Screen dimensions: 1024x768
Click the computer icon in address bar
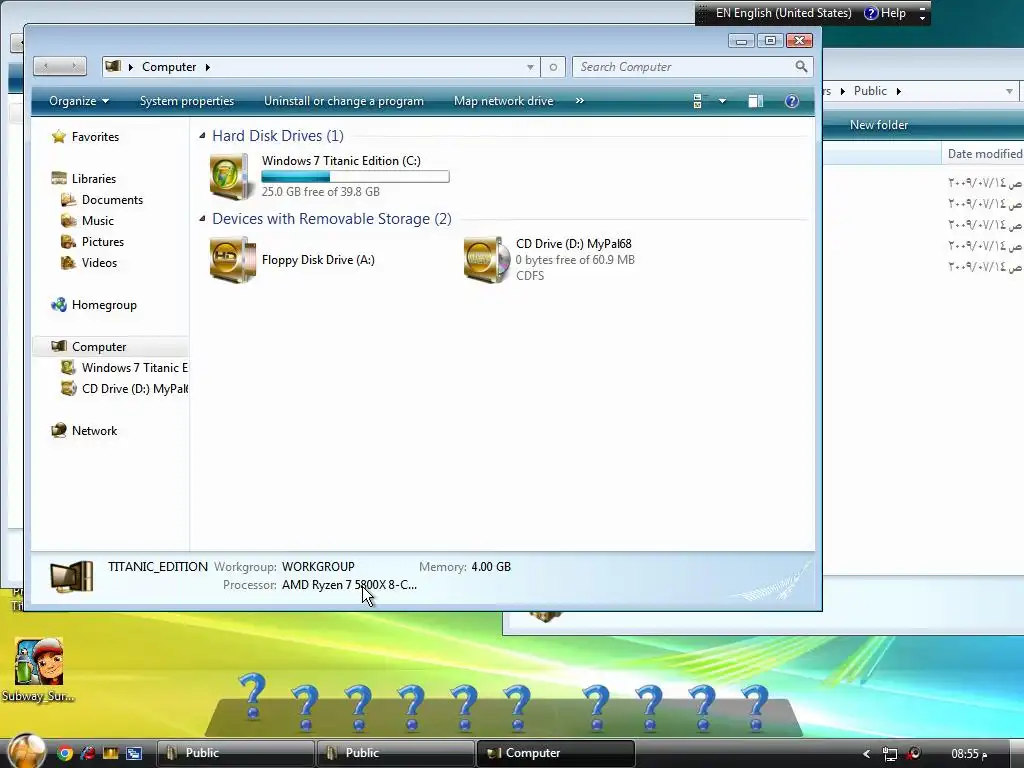pos(113,66)
